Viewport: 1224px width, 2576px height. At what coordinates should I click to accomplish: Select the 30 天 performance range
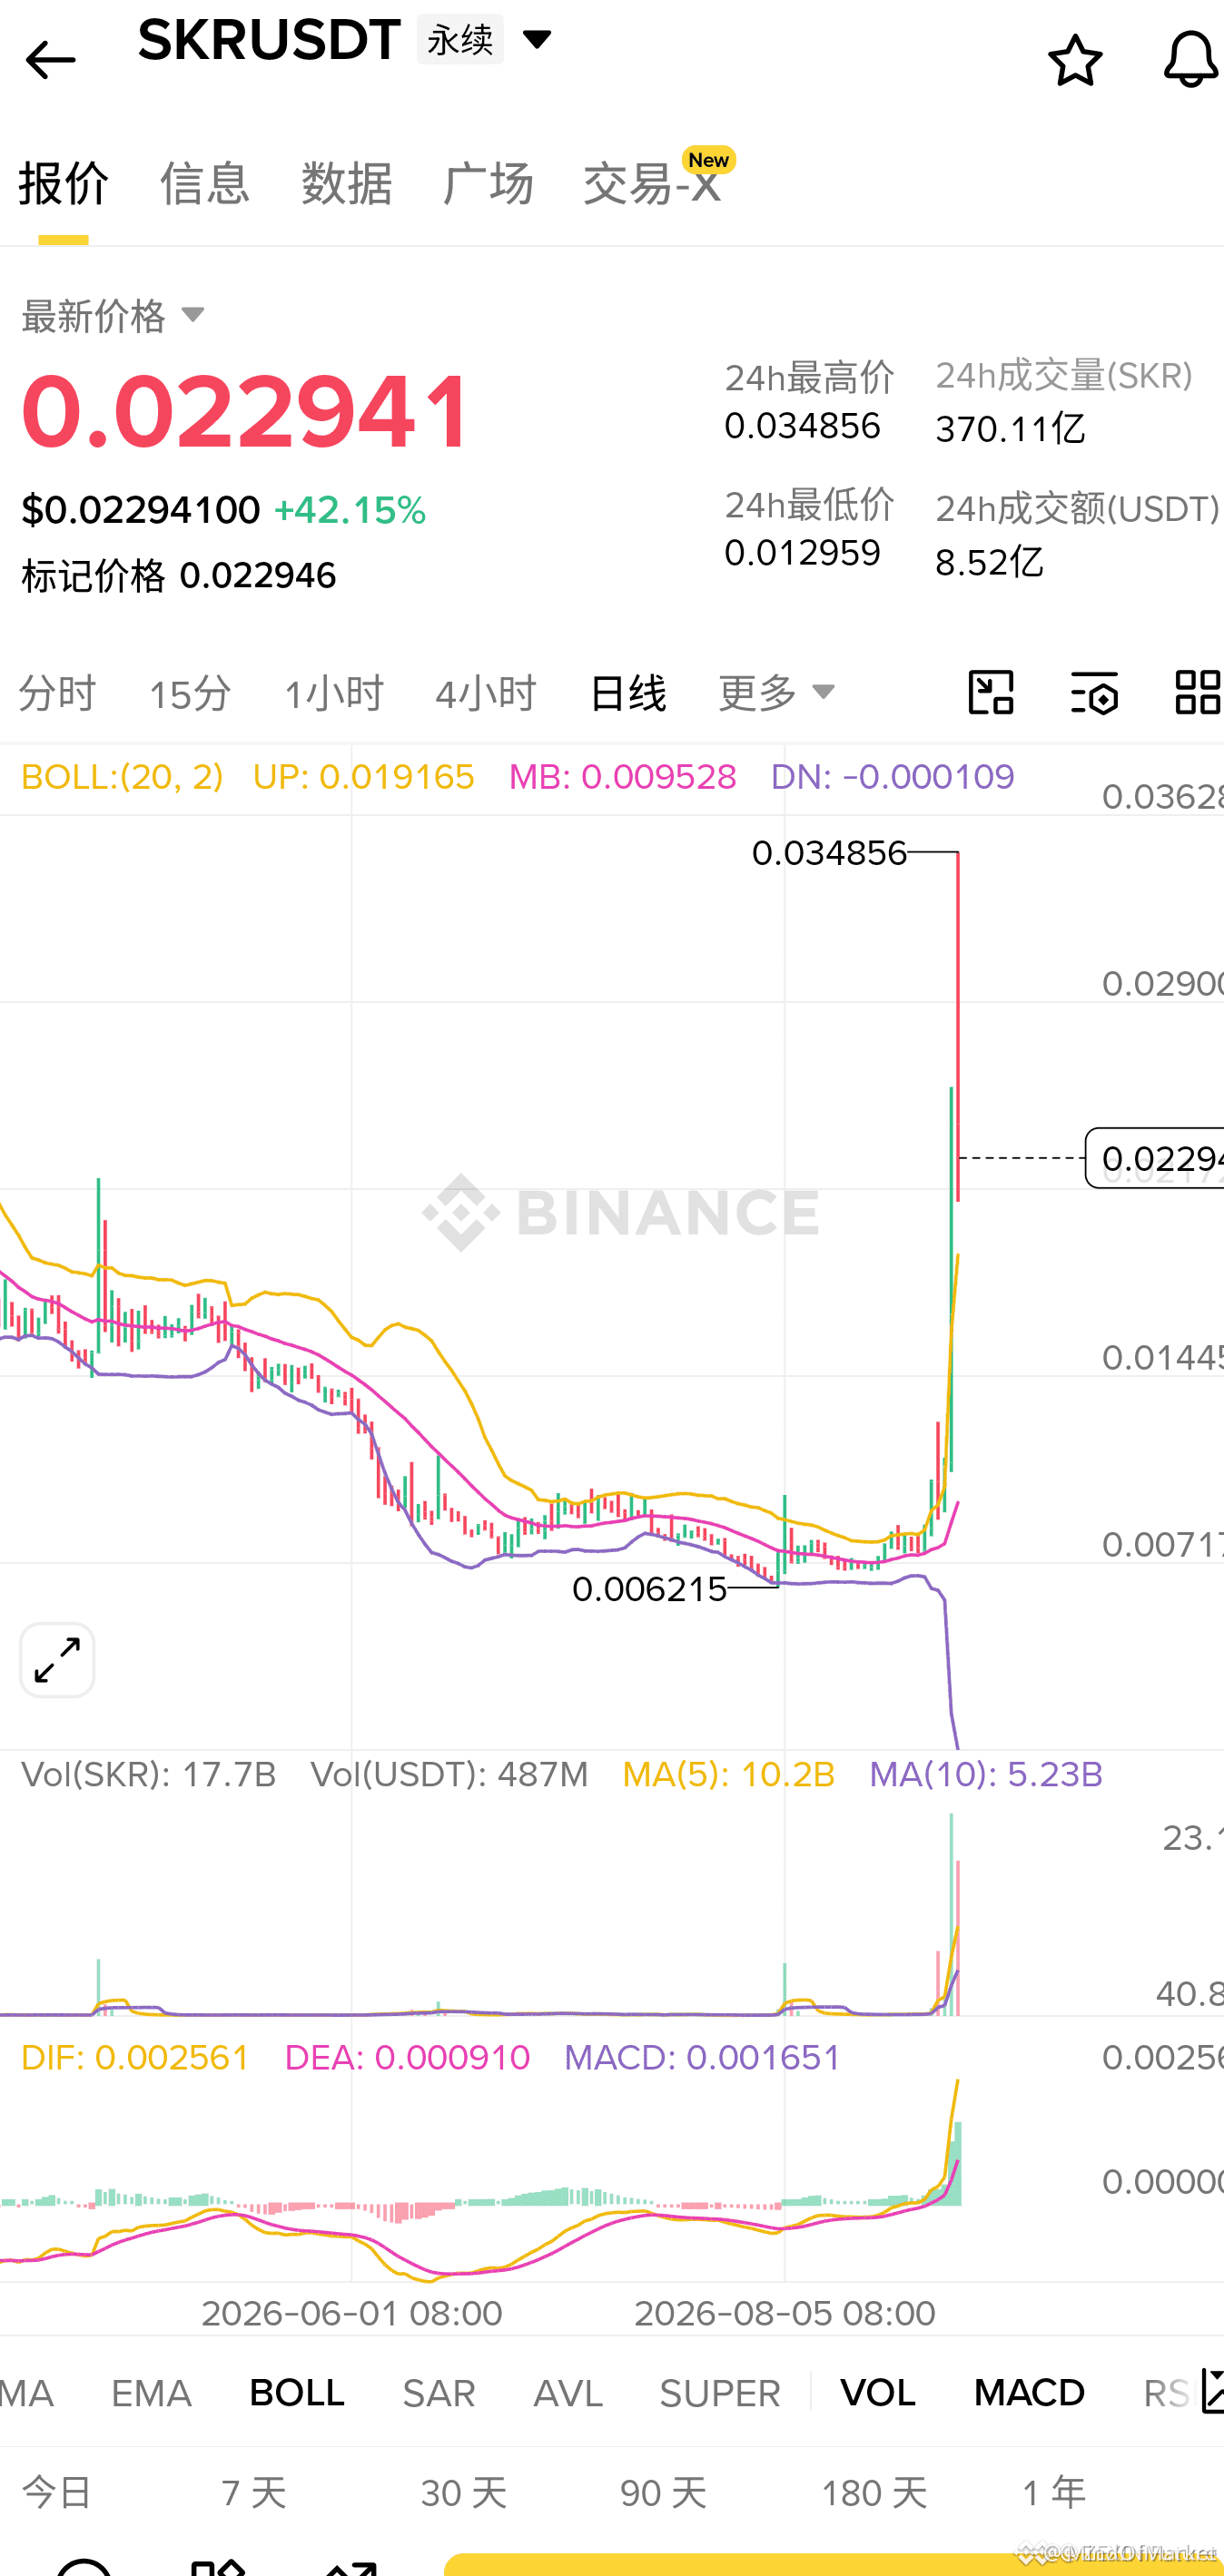464,2492
